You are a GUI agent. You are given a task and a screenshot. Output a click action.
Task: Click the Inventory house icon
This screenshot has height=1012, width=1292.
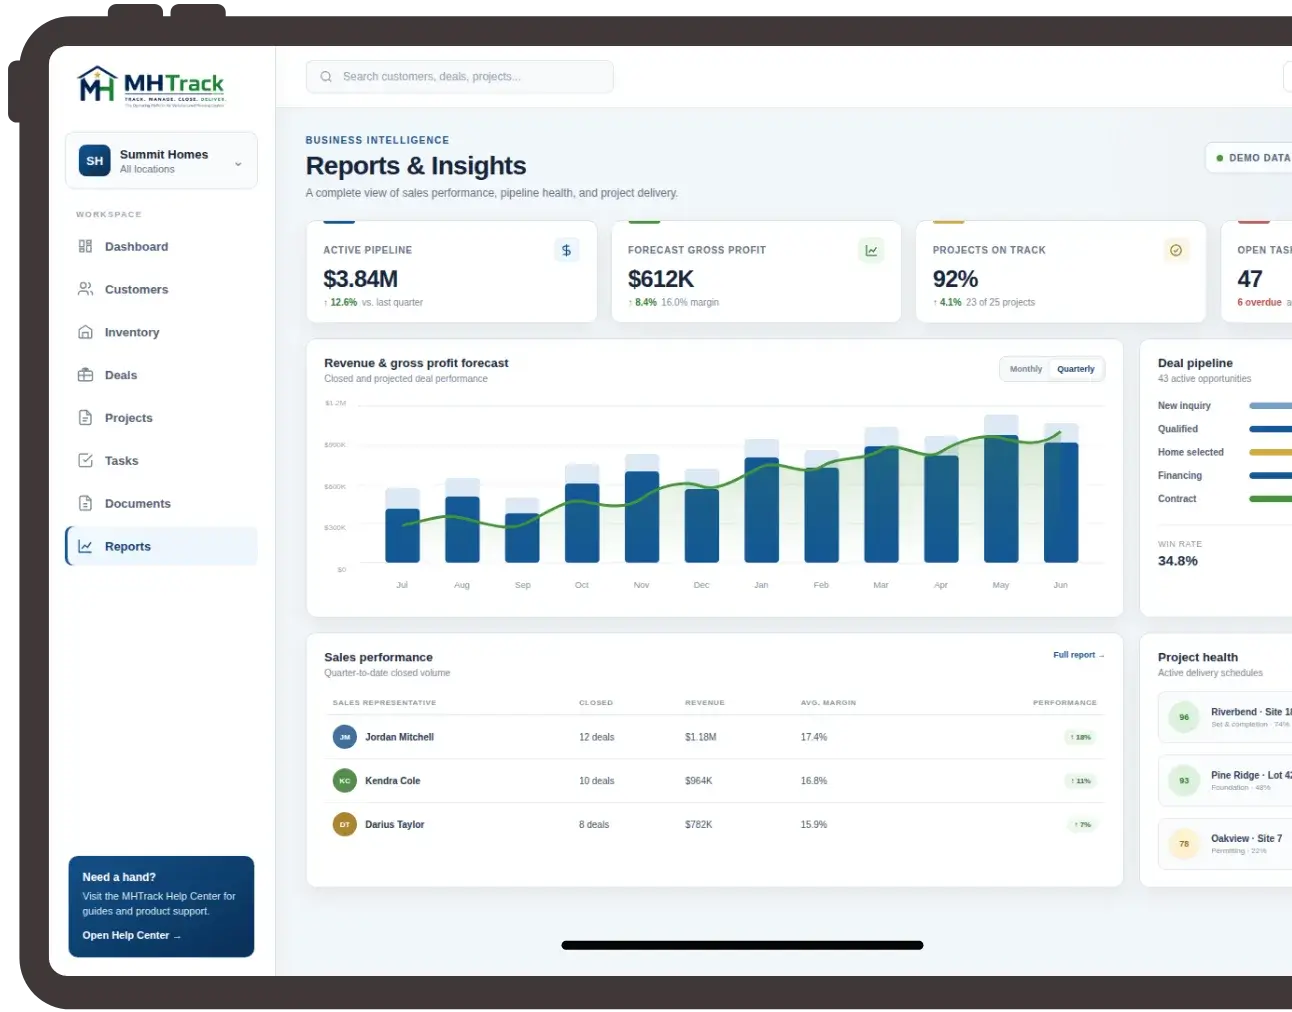(x=85, y=332)
